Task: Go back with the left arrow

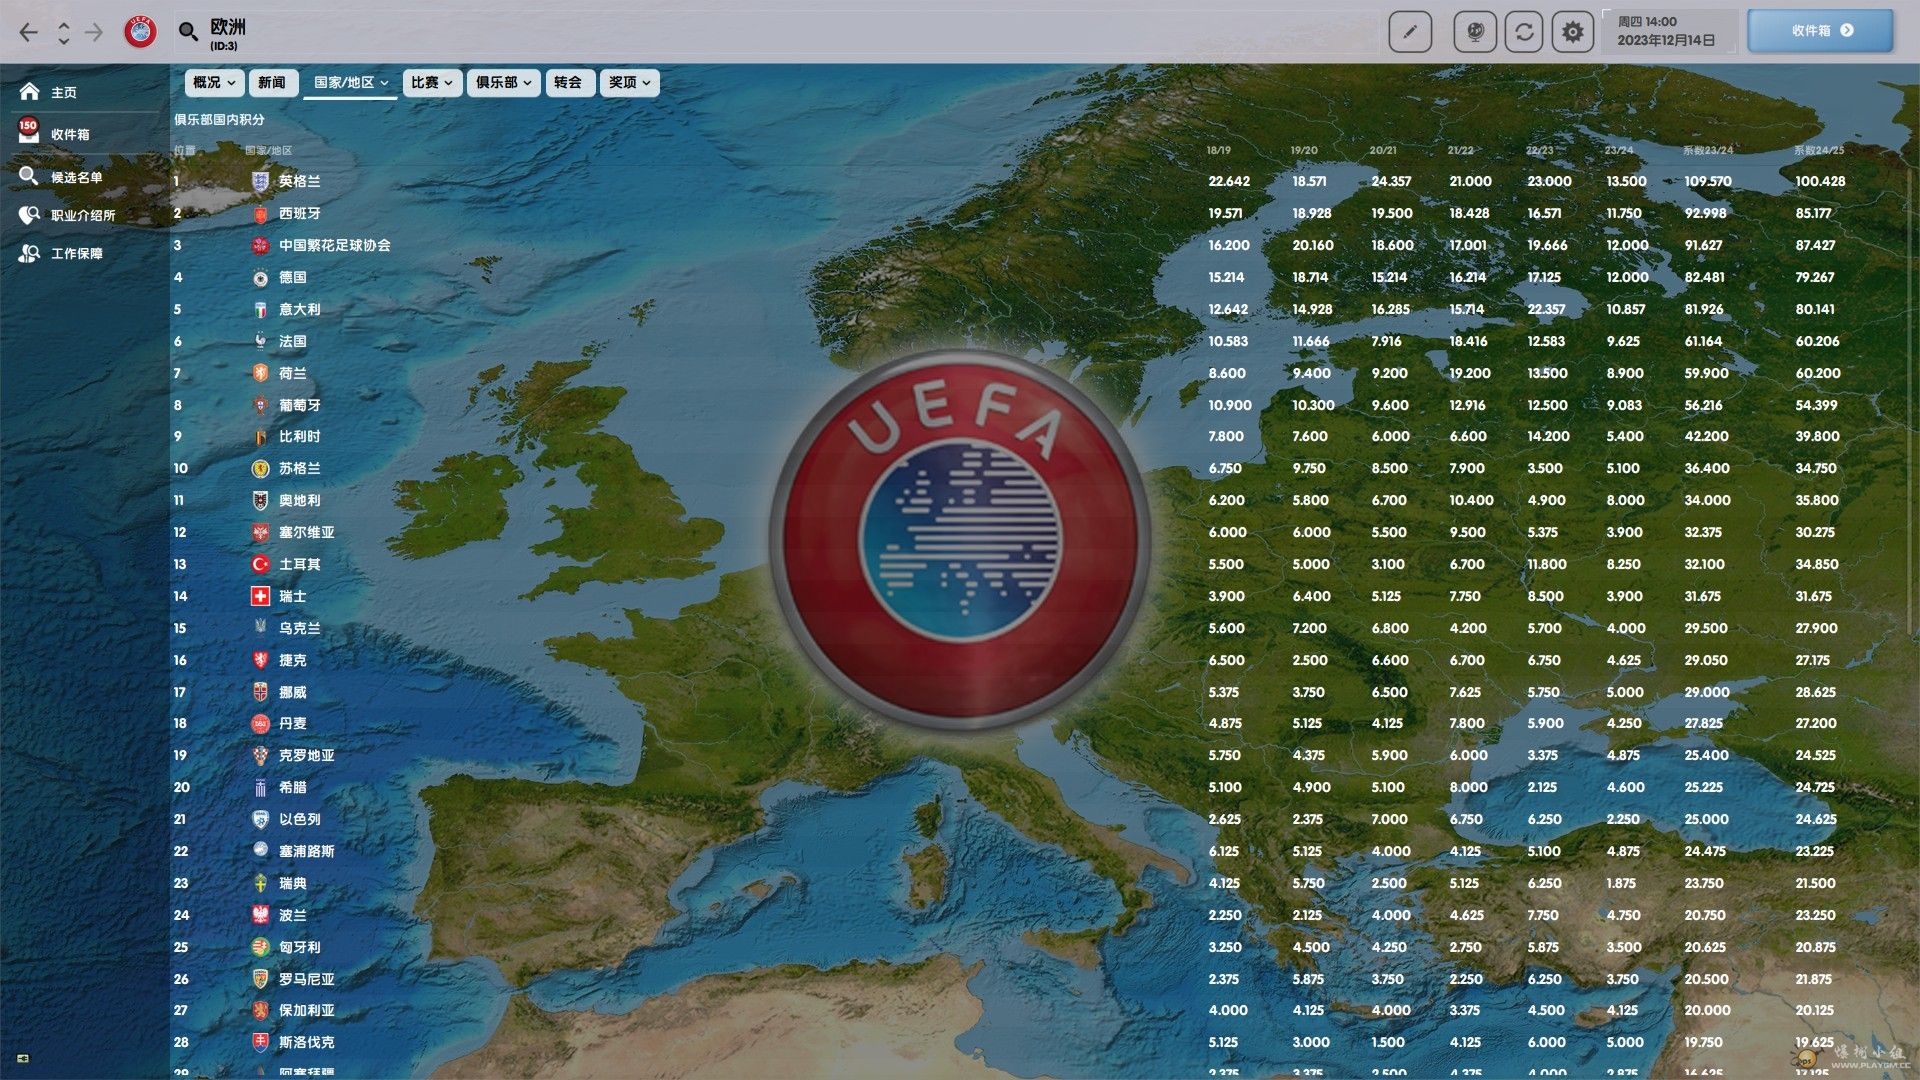Action: (x=29, y=32)
